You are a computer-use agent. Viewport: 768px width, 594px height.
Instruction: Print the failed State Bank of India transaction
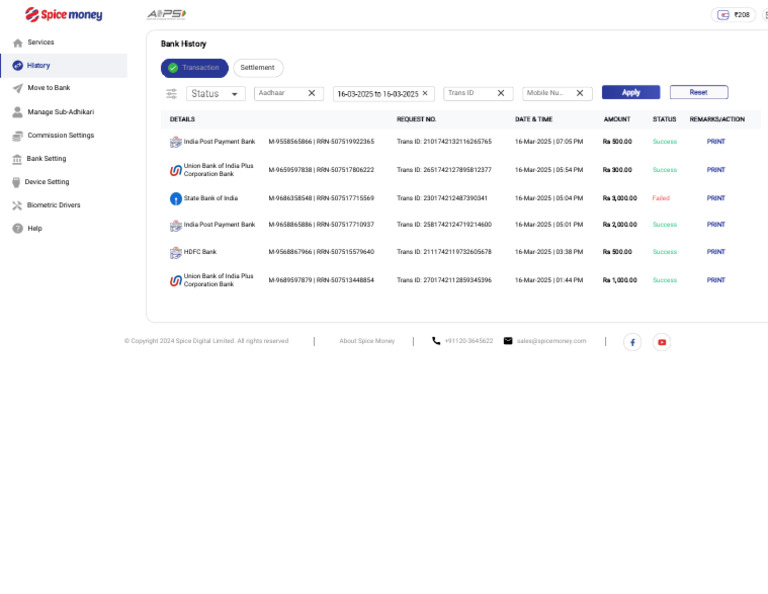click(716, 198)
